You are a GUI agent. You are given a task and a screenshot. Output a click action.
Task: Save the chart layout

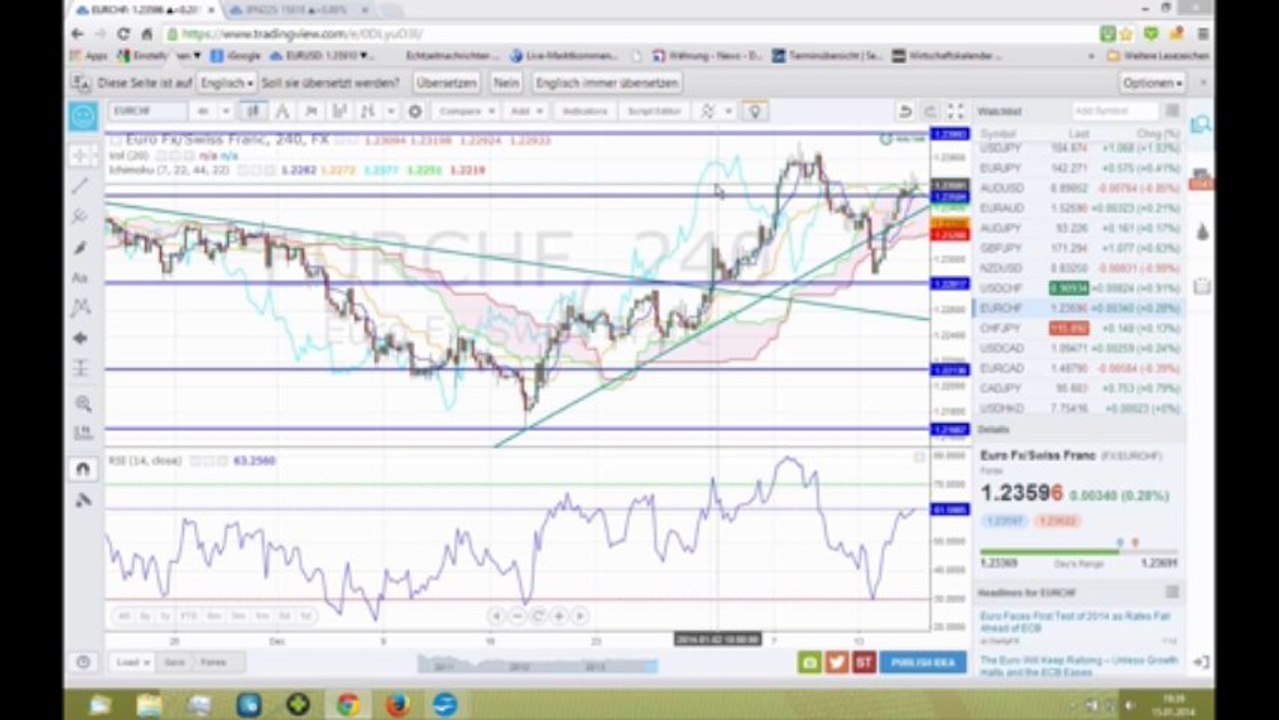174,662
